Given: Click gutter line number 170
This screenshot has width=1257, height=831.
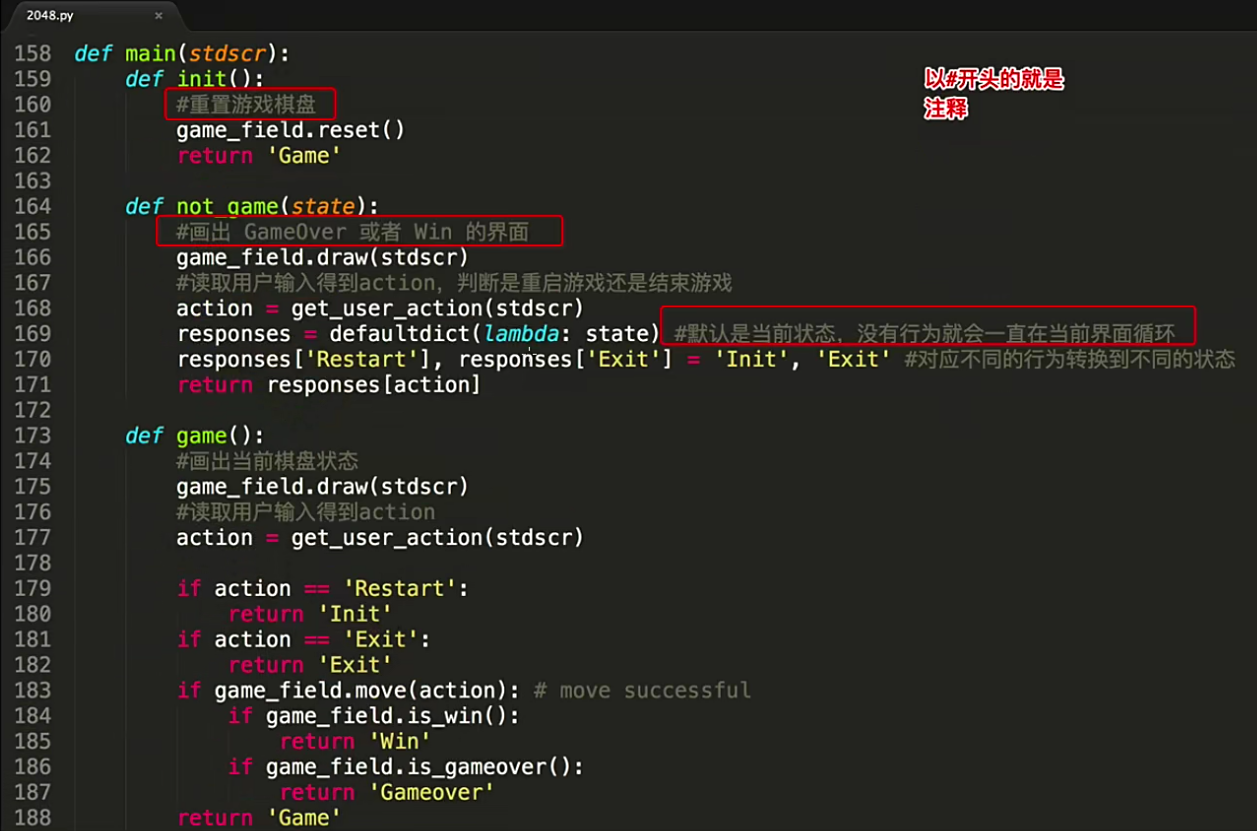Looking at the screenshot, I should pos(33,359).
